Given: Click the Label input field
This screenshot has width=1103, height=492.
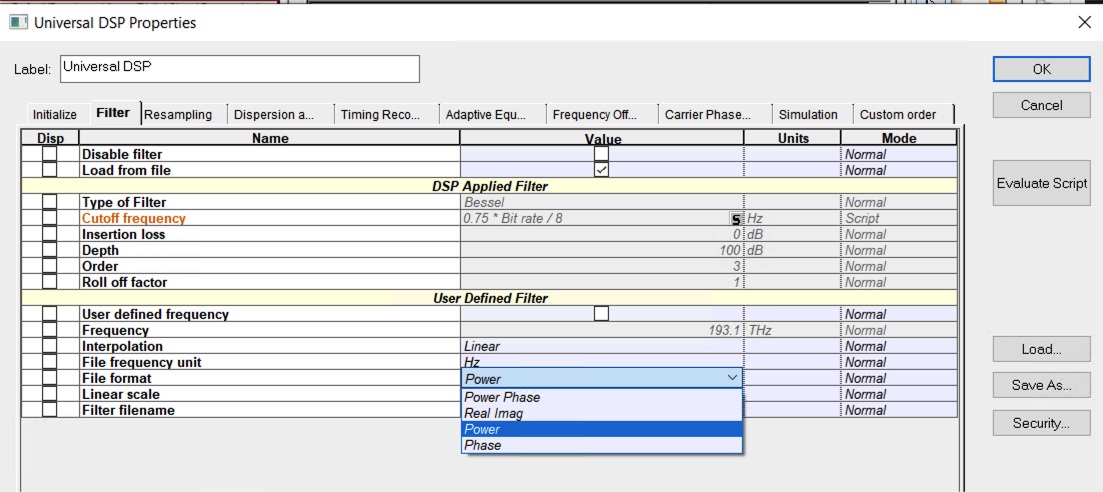Looking at the screenshot, I should tap(240, 69).
